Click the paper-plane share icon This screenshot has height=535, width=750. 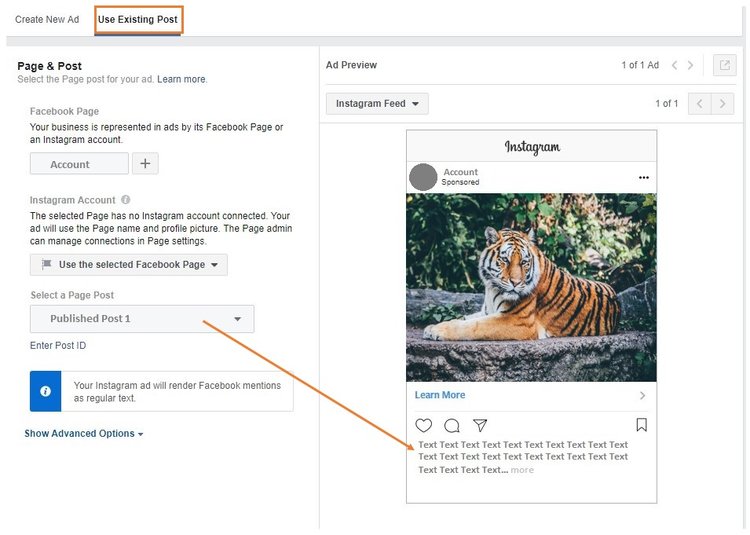tap(480, 425)
